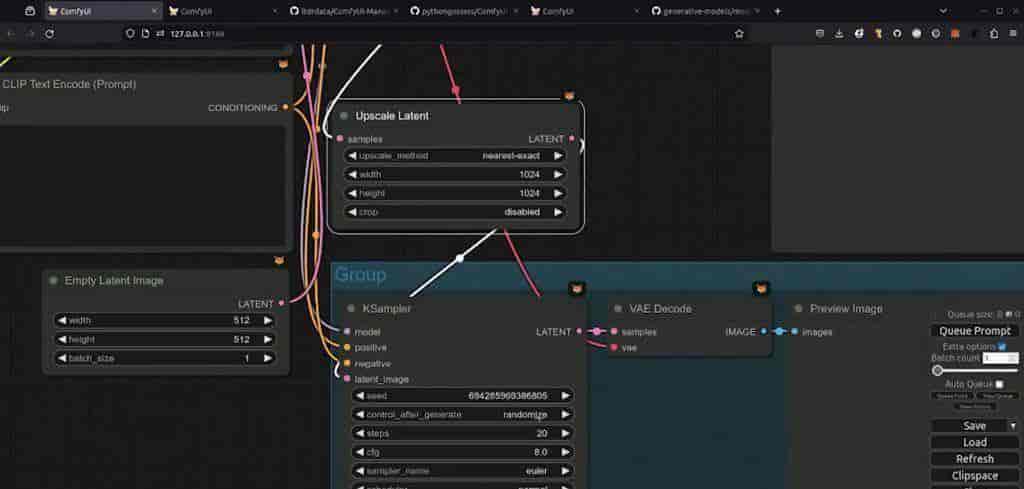
Task: Click the fox badge above Empty Latent Image
Action: (279, 260)
